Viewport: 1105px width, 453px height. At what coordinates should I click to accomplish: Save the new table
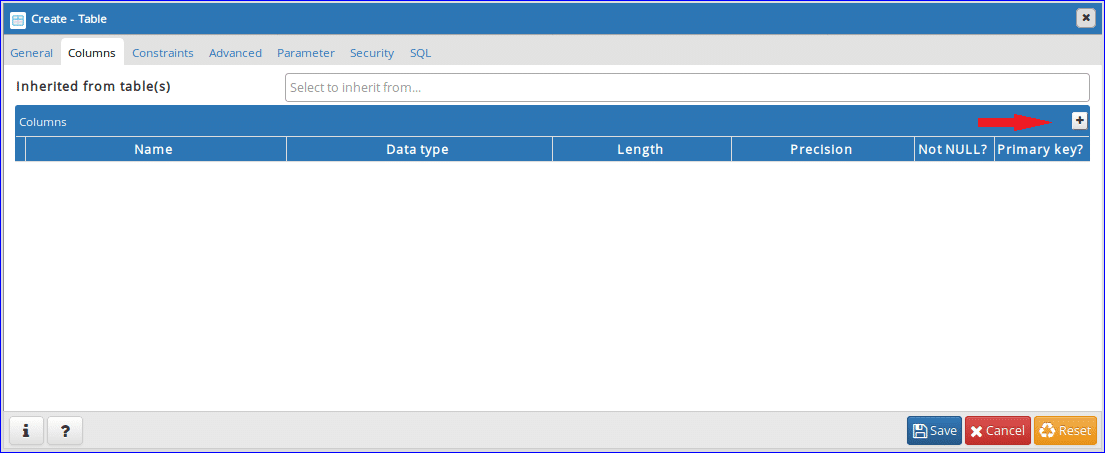coord(934,431)
